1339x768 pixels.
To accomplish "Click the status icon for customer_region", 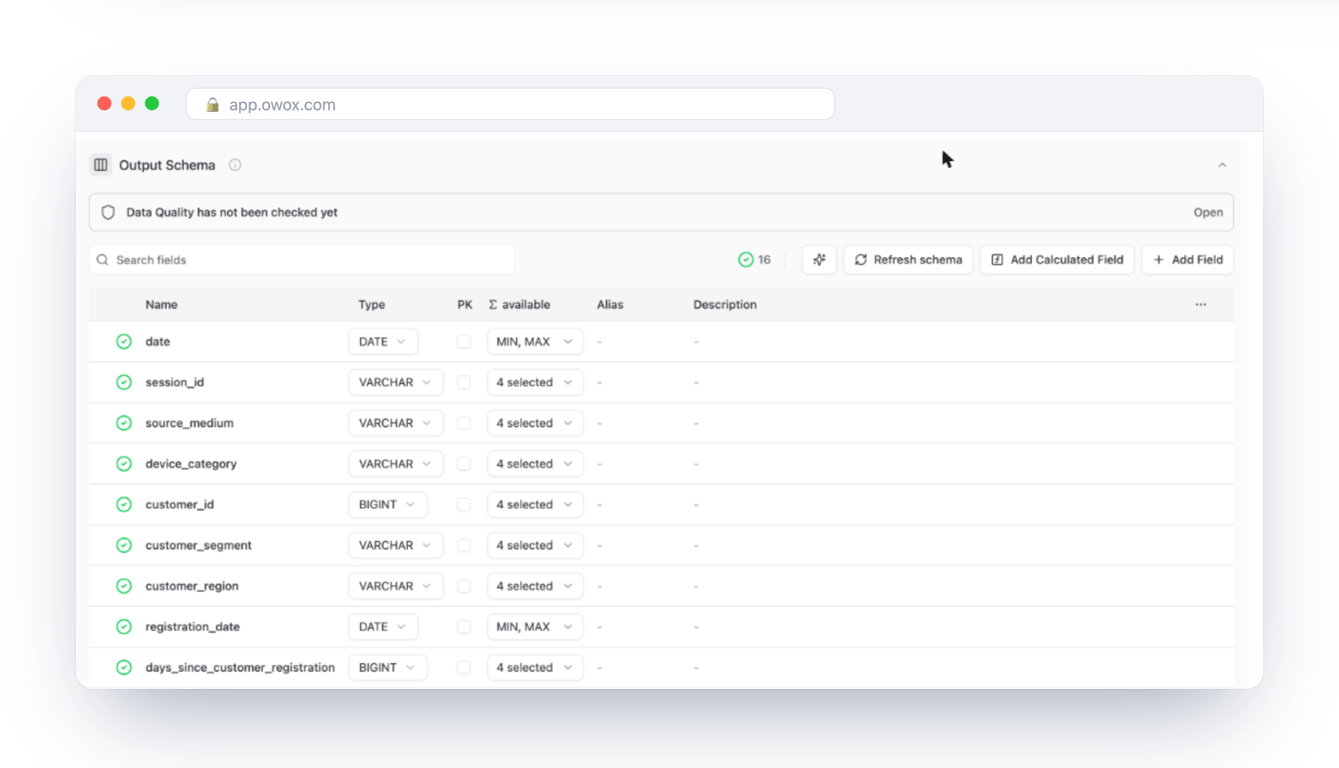I will 124,587.
